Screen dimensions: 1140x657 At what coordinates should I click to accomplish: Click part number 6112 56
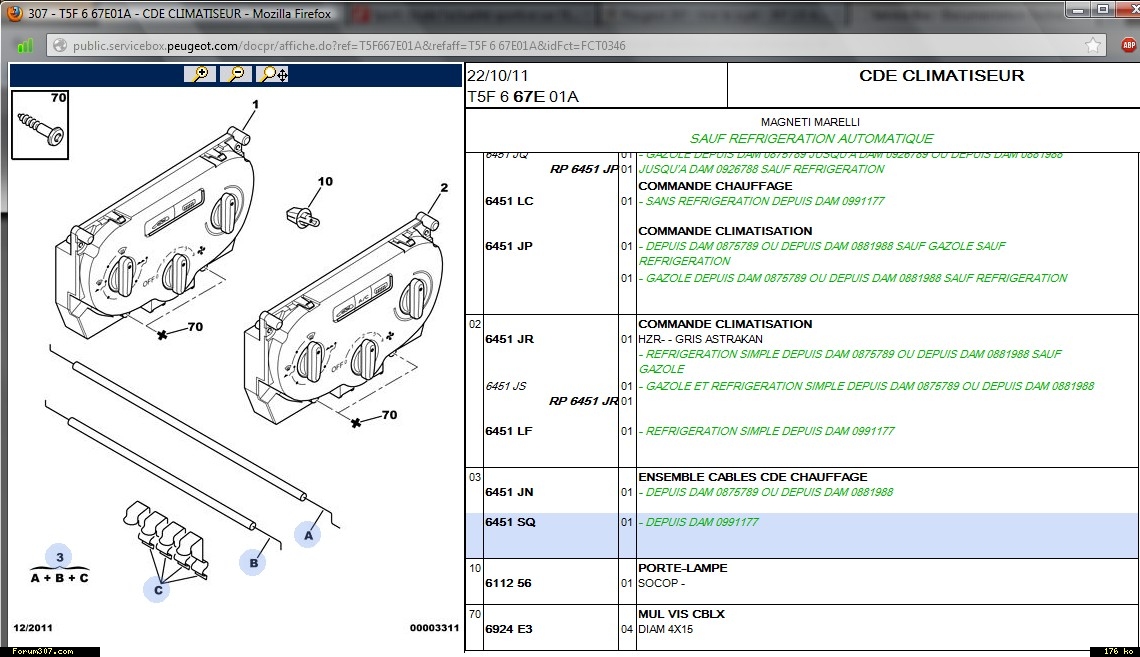[508, 583]
